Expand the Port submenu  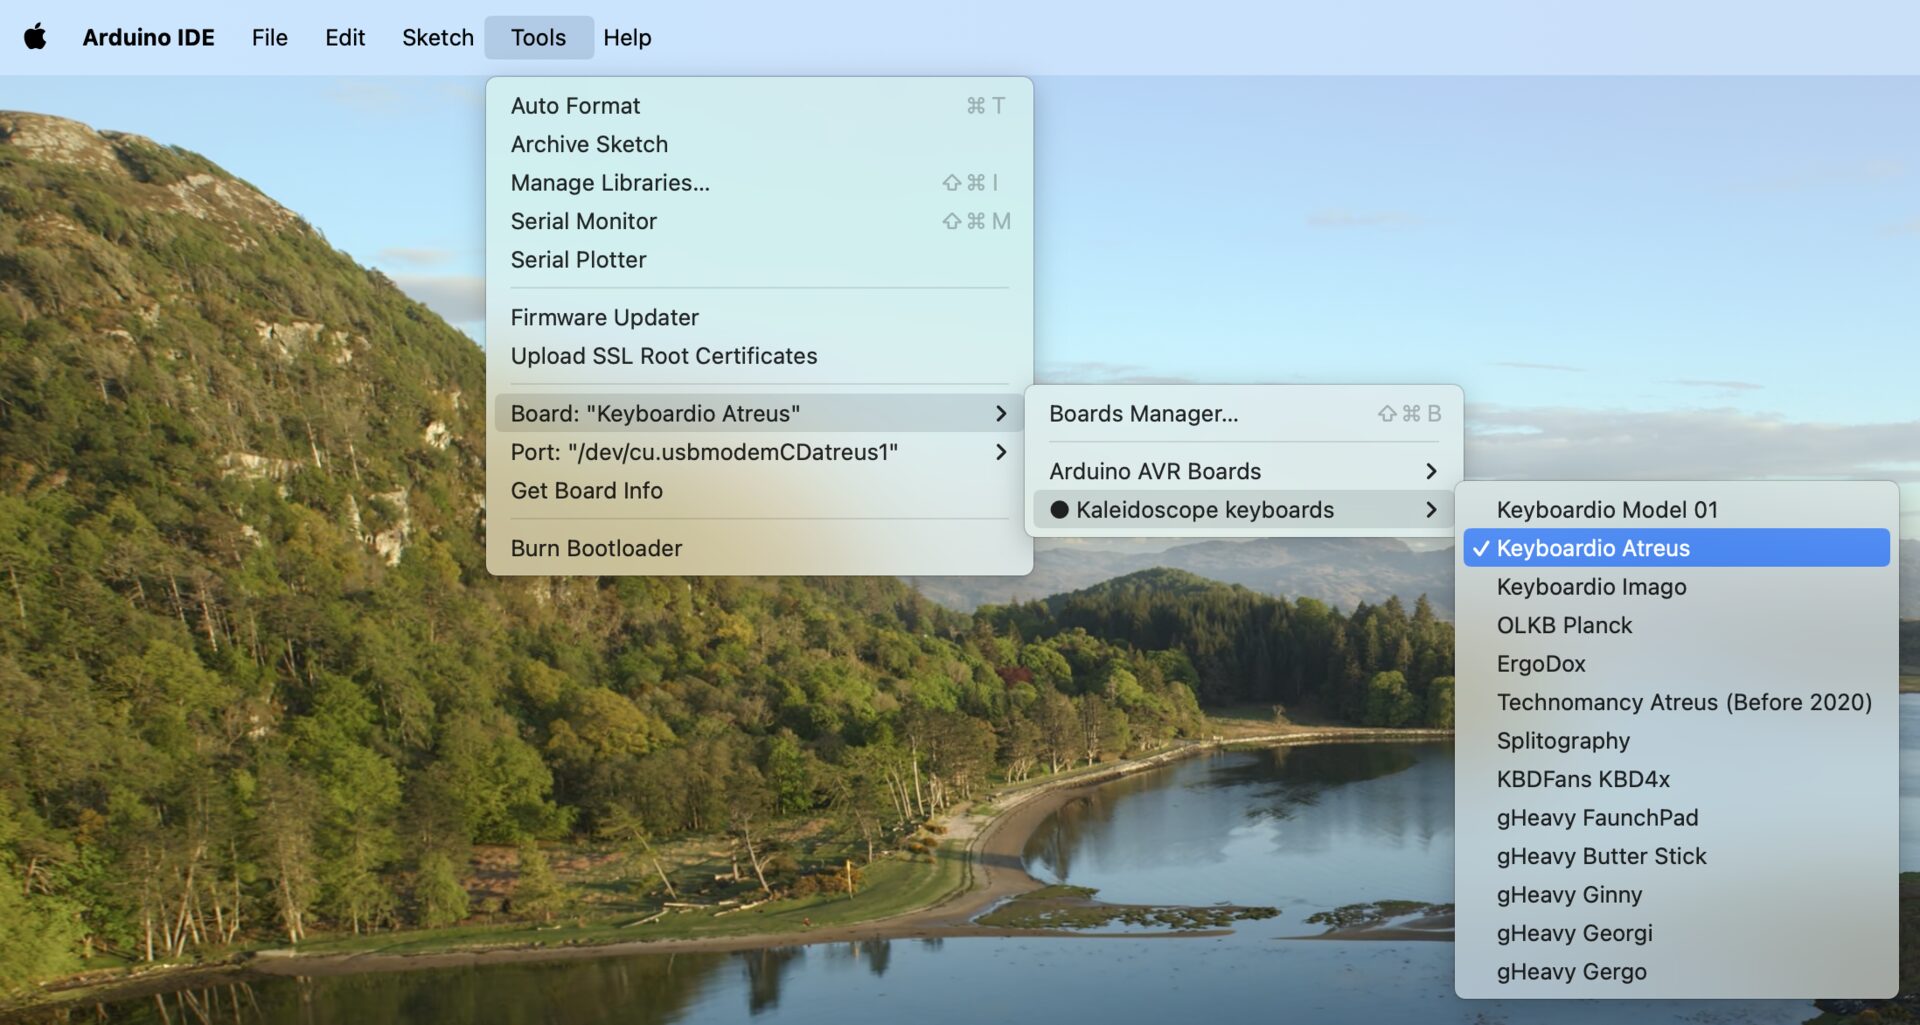(x=759, y=452)
